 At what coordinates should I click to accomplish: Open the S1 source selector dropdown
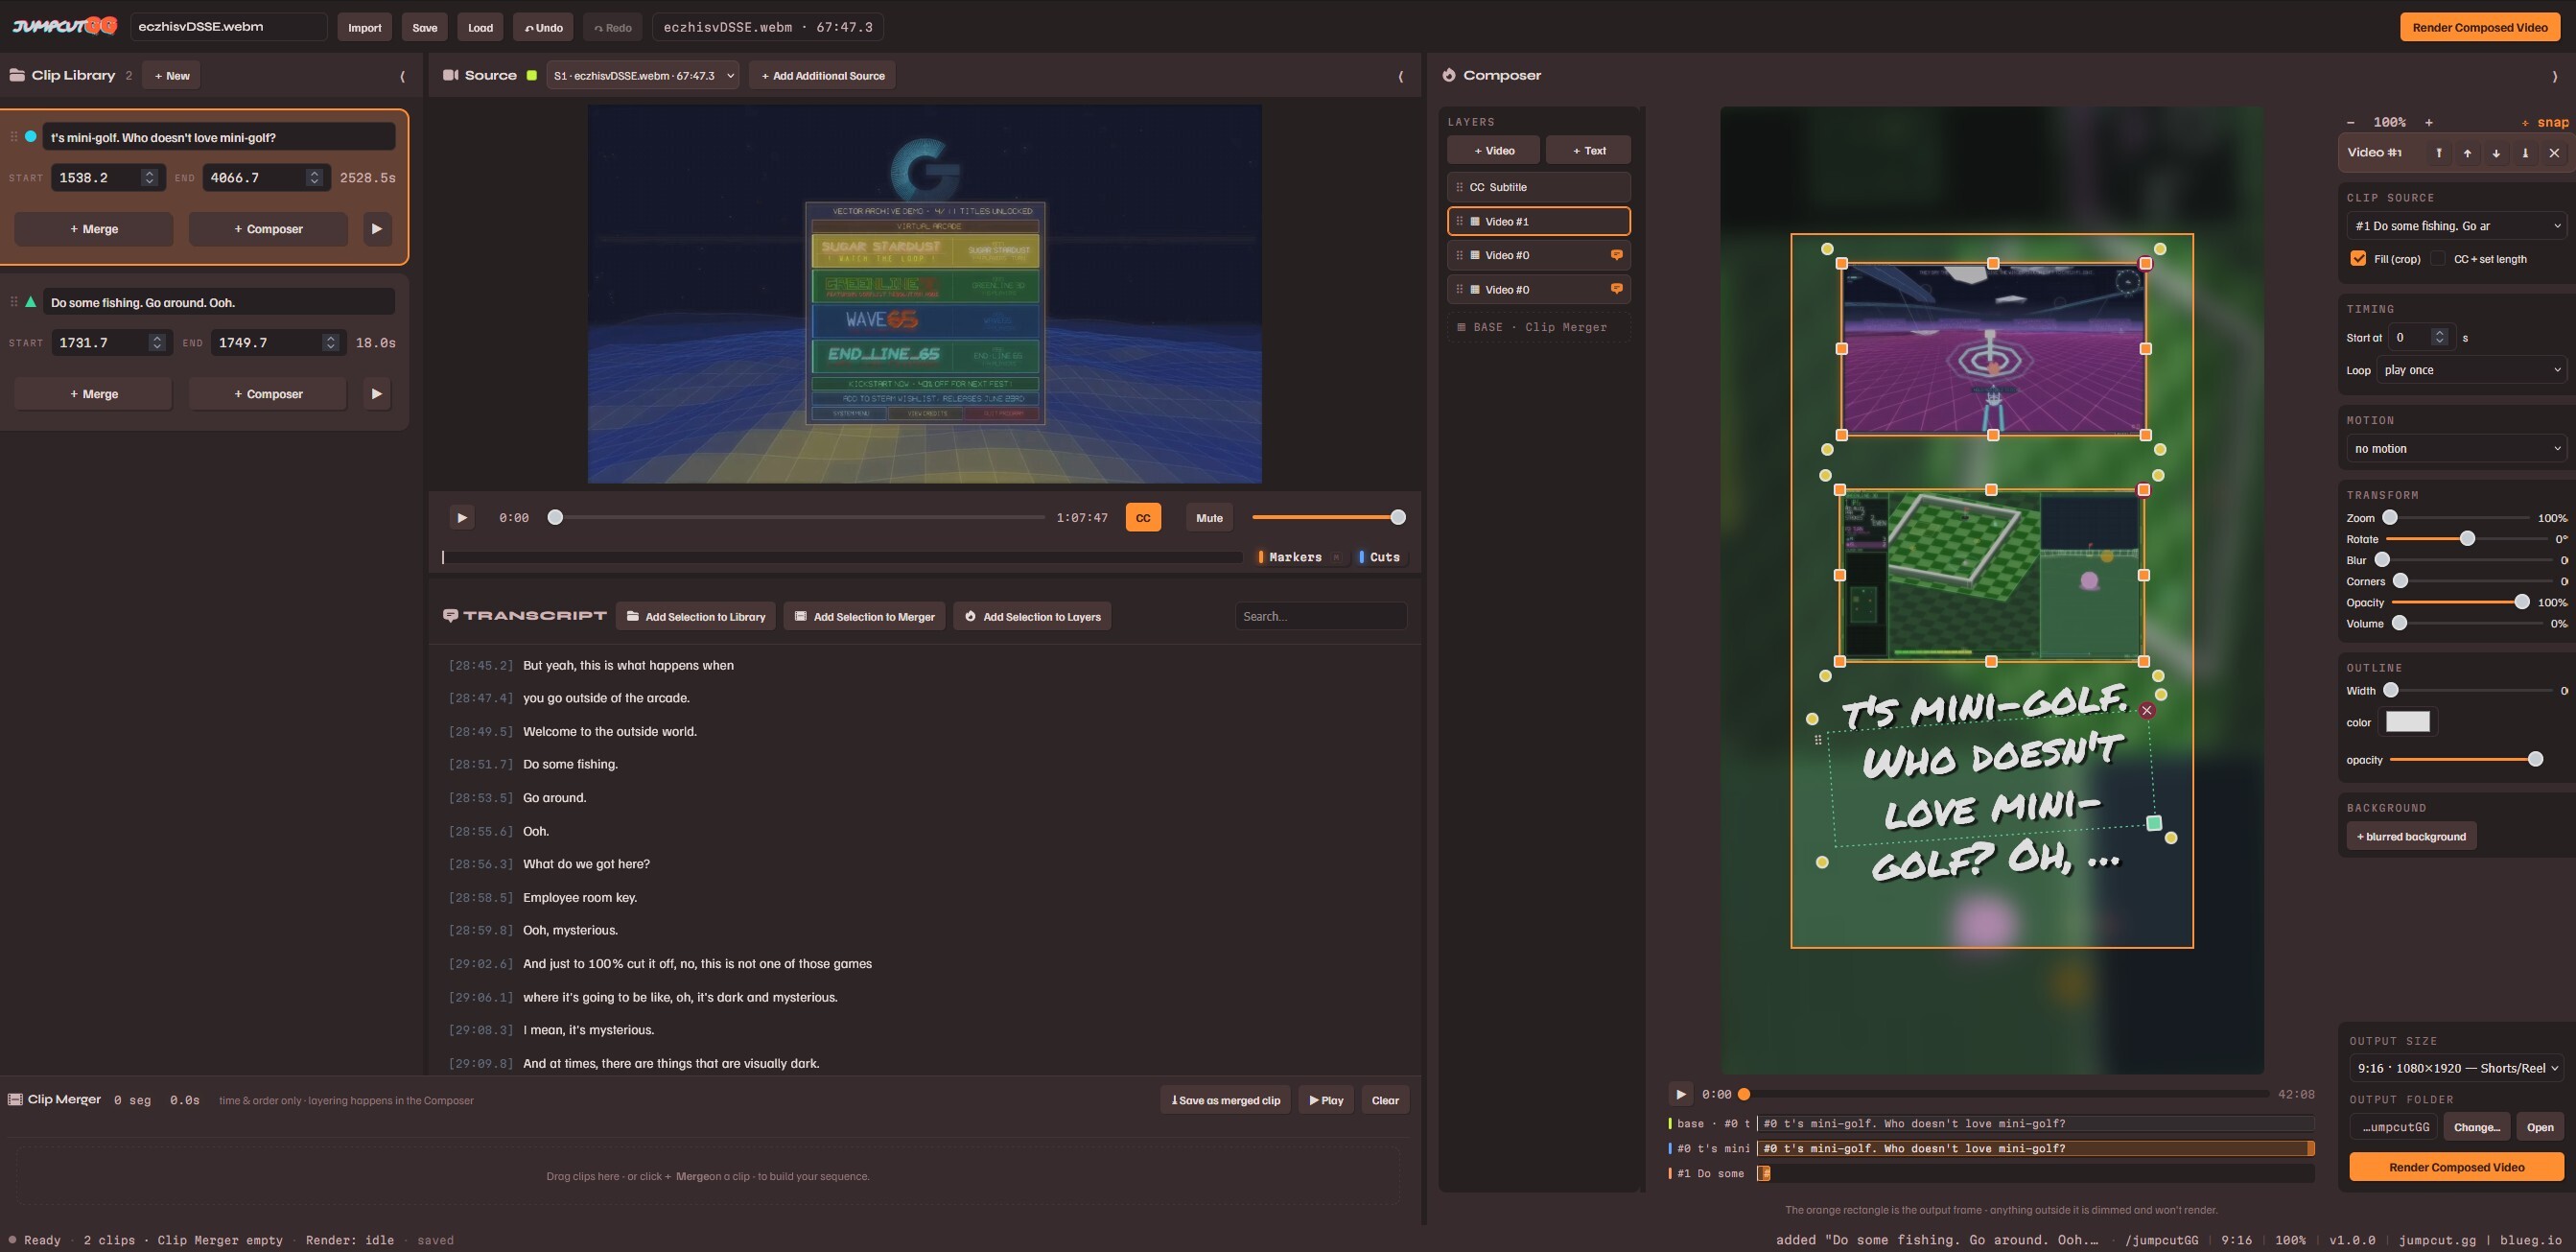coord(643,76)
